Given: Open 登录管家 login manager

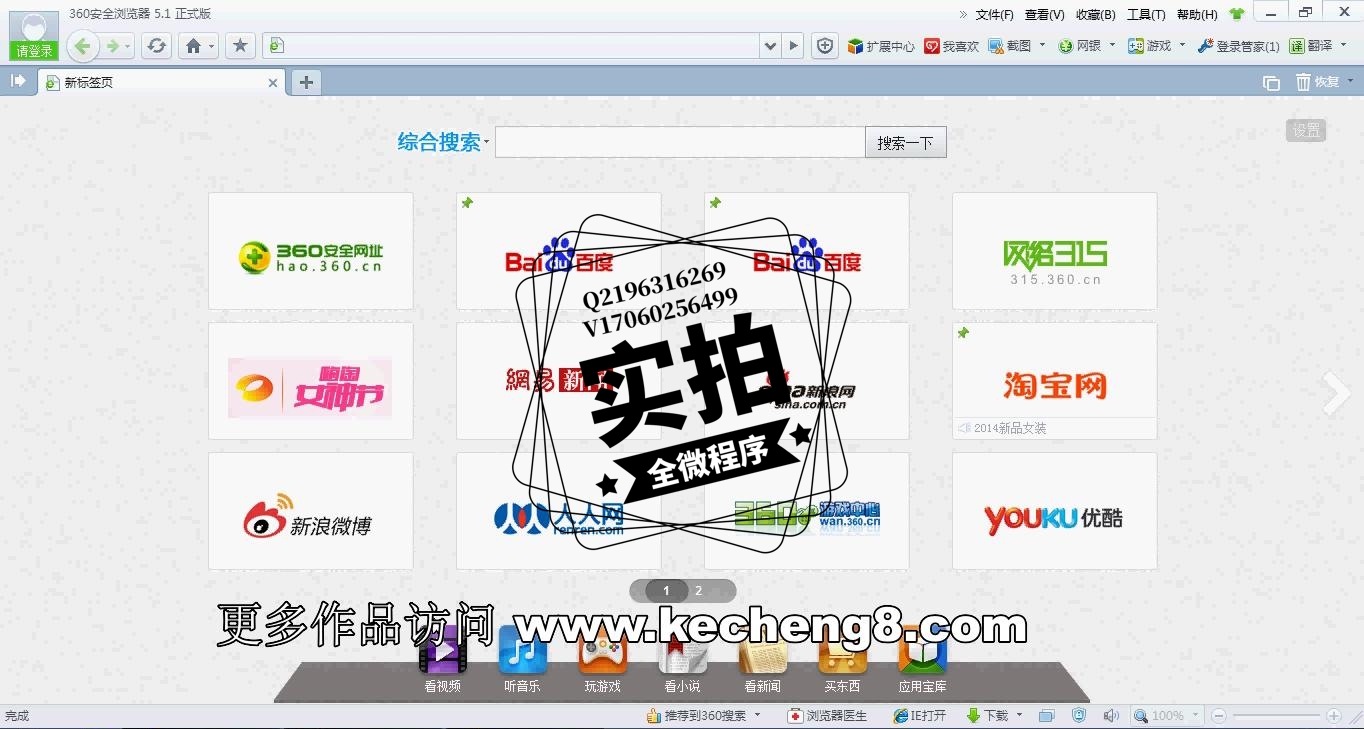Looking at the screenshot, I should pos(1238,46).
